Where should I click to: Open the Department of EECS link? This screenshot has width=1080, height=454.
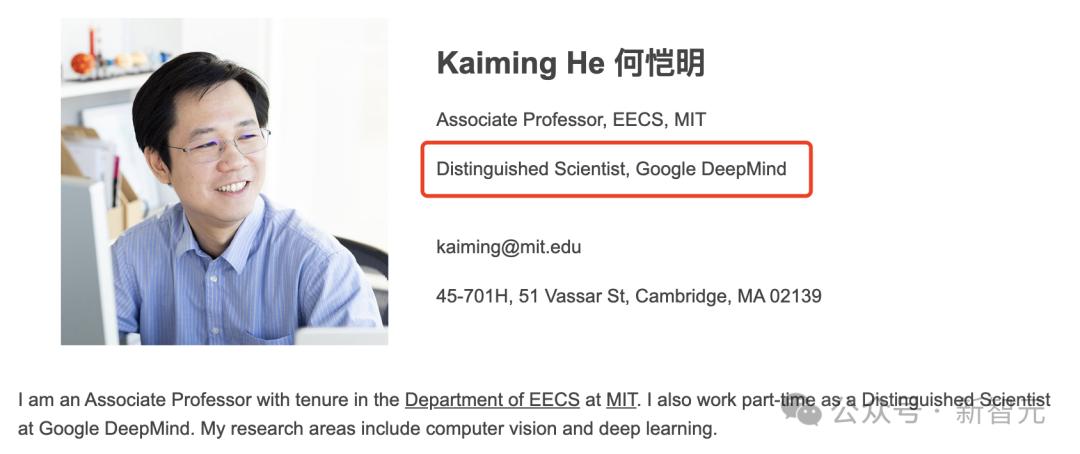(492, 400)
